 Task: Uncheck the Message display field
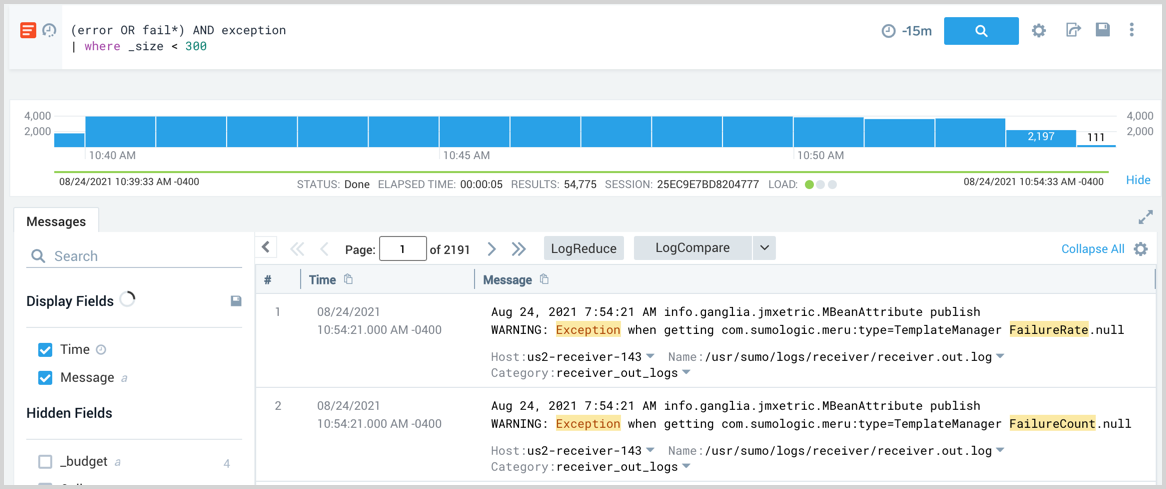(45, 378)
